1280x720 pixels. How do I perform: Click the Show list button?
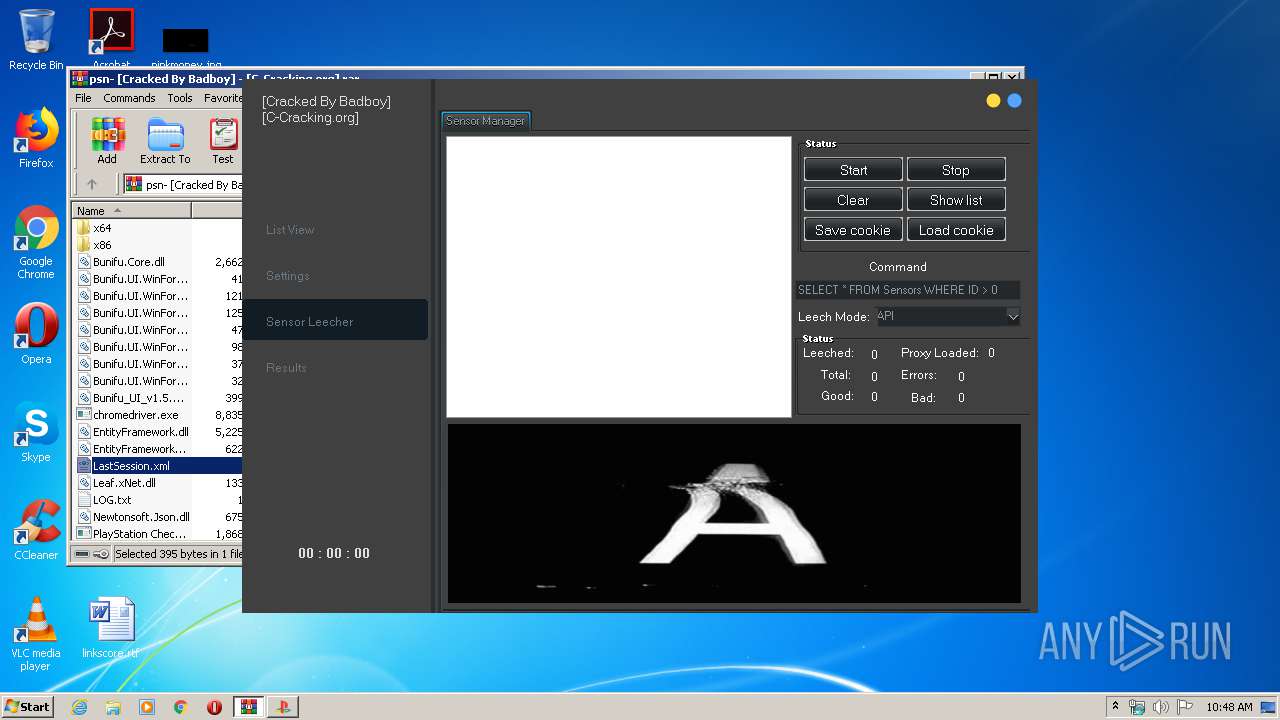[956, 200]
